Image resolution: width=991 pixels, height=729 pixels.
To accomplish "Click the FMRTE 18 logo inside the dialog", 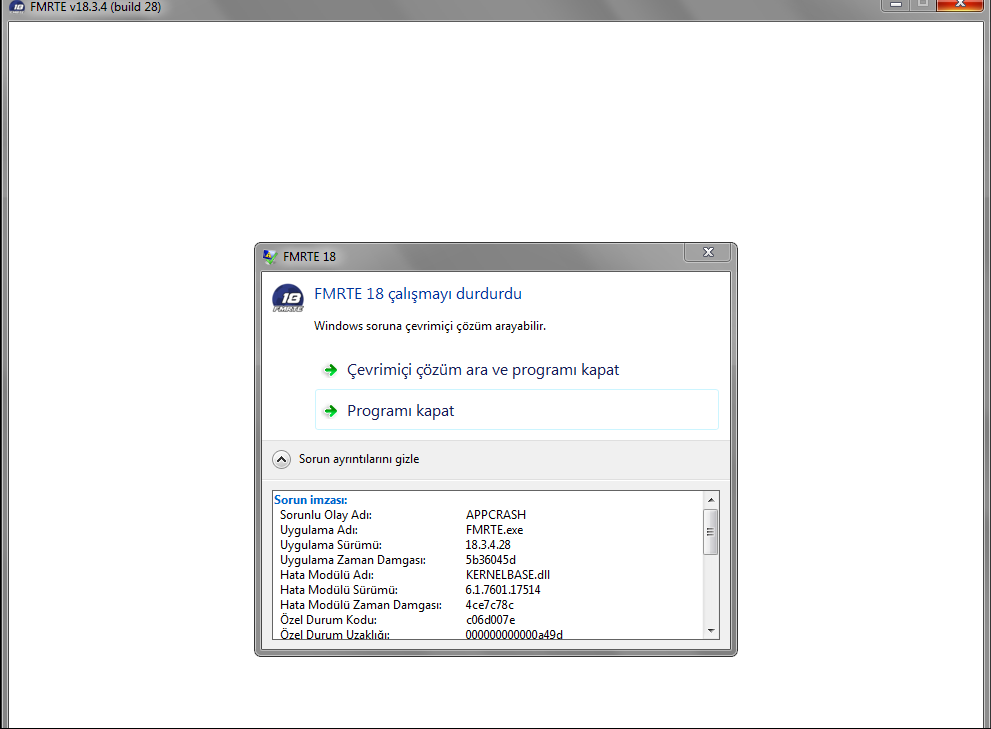I will point(288,298).
